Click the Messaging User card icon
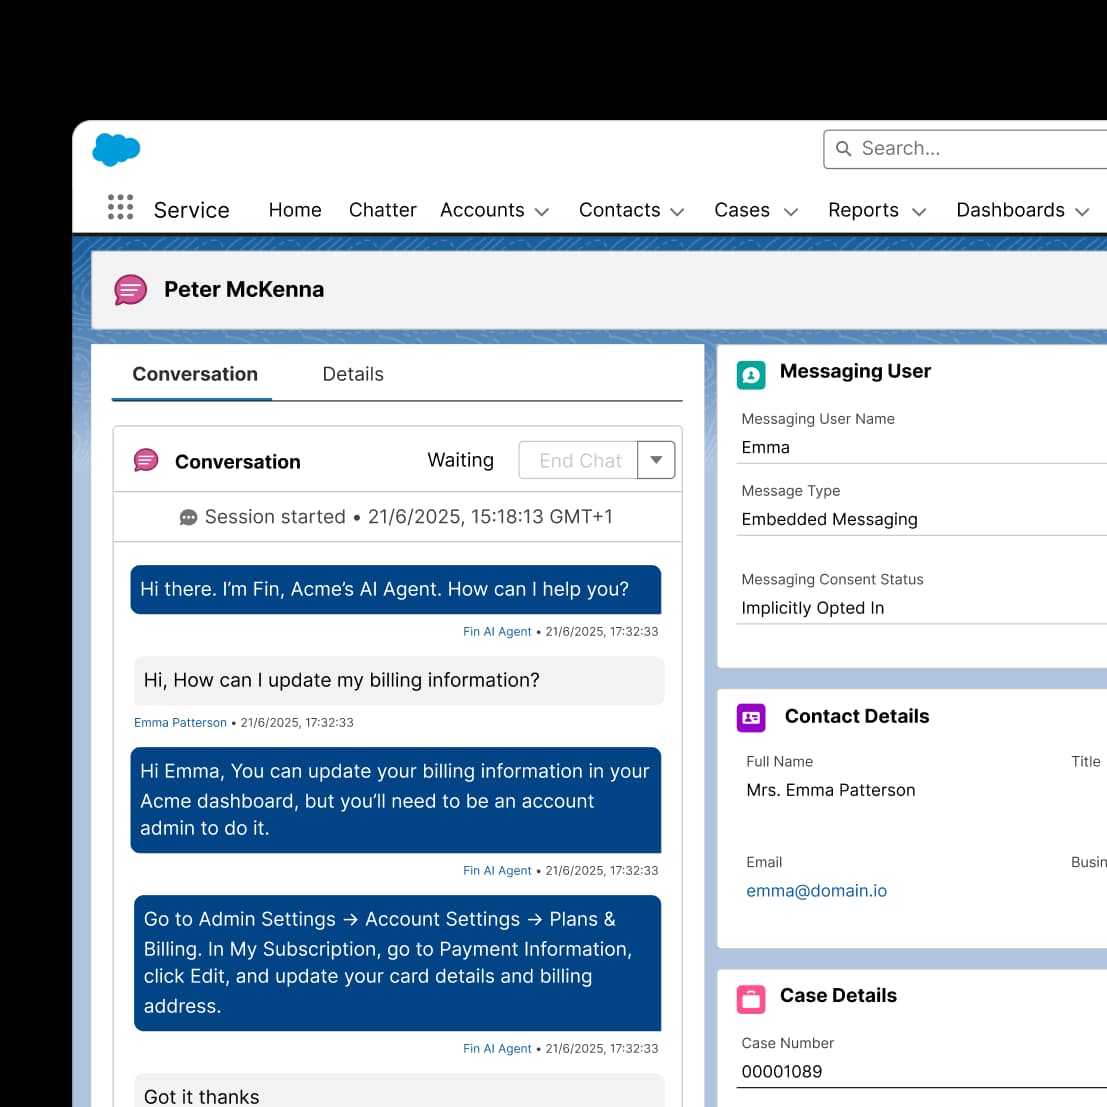 point(751,375)
